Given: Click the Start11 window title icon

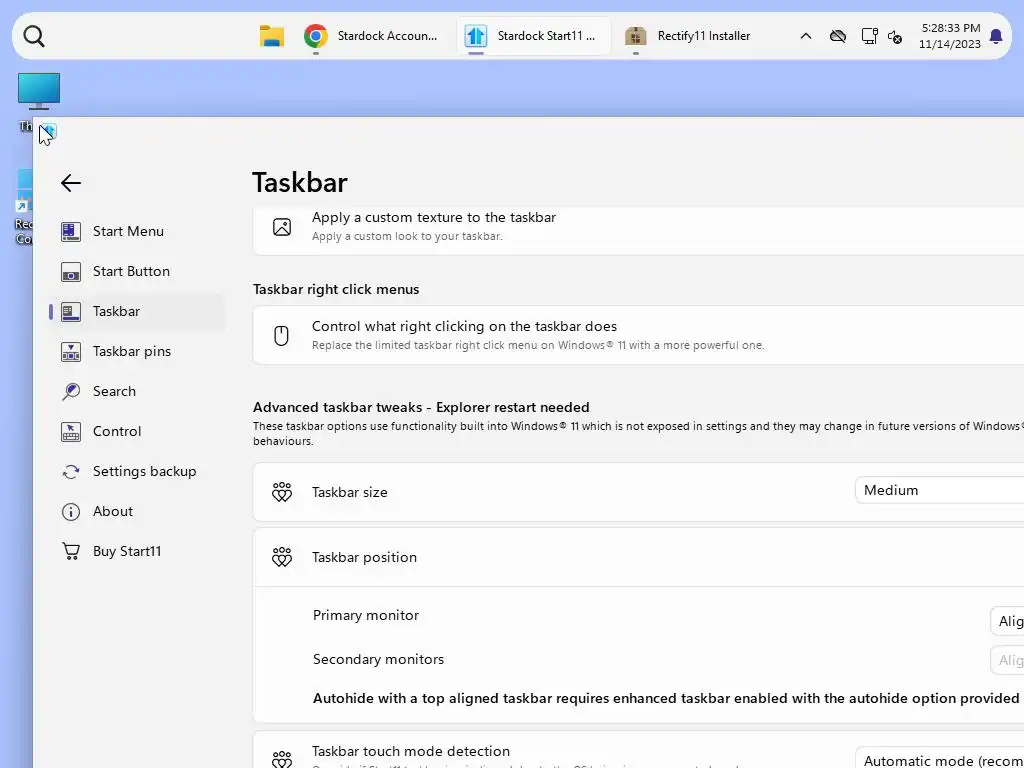Looking at the screenshot, I should [50, 131].
